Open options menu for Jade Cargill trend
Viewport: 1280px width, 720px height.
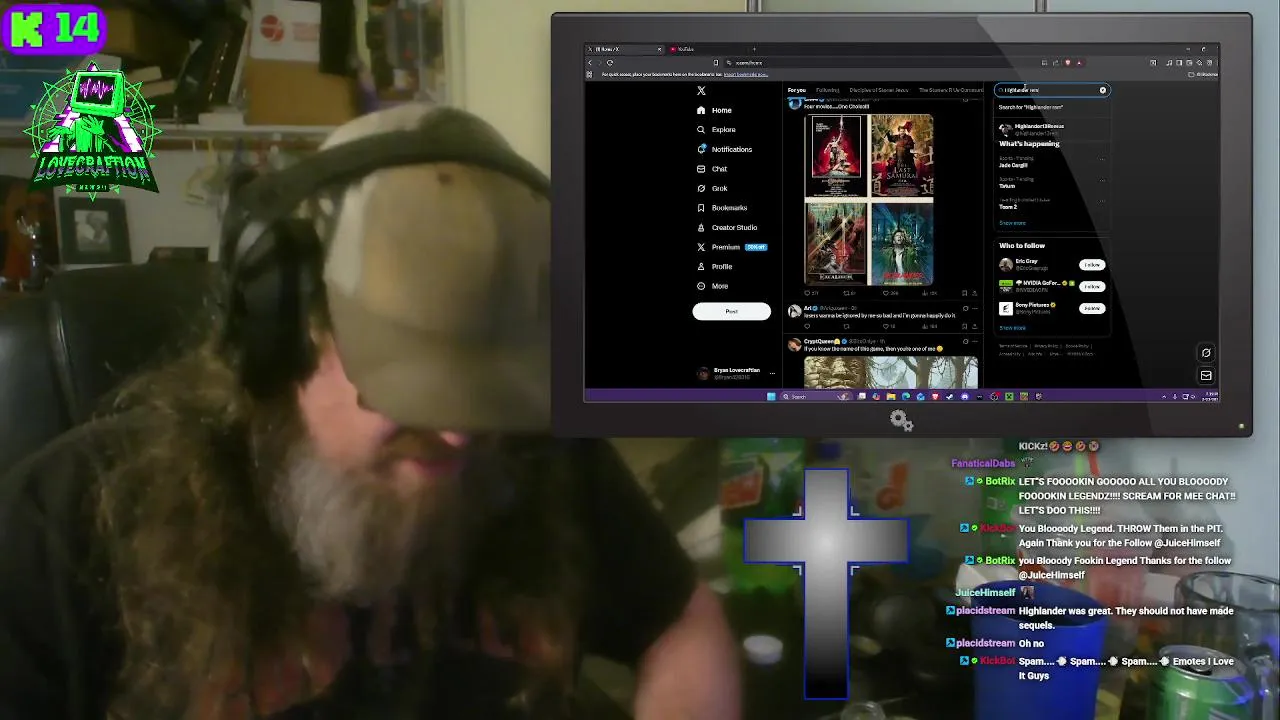1102,158
